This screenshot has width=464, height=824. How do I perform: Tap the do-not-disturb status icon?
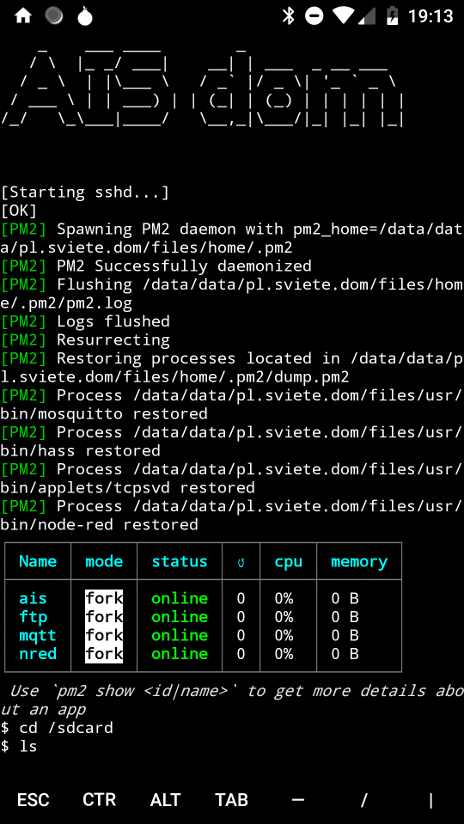click(314, 16)
